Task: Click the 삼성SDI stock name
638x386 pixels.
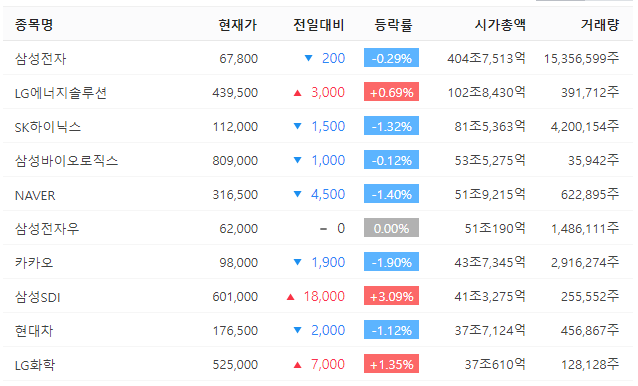Action: point(37,297)
